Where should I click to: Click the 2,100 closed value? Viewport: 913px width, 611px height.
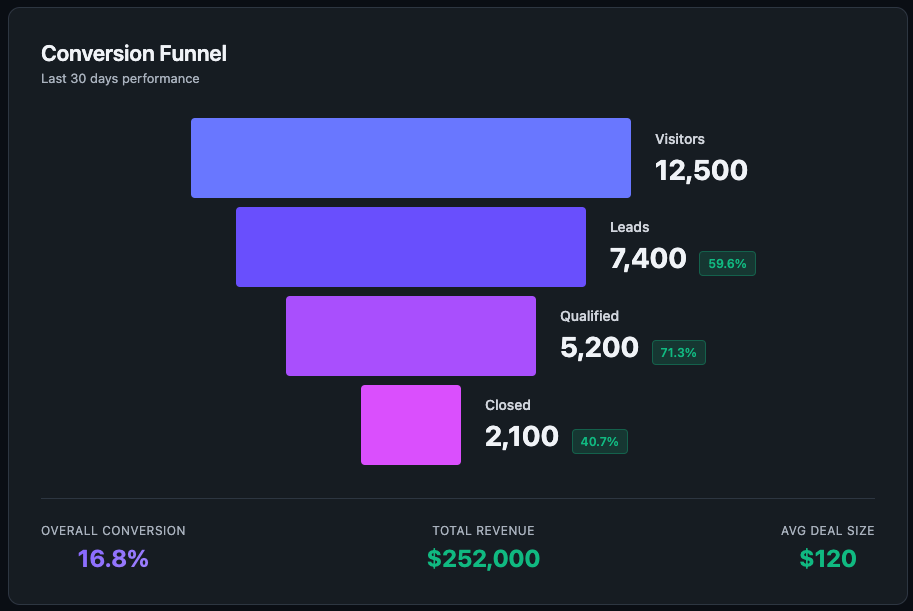(x=521, y=437)
